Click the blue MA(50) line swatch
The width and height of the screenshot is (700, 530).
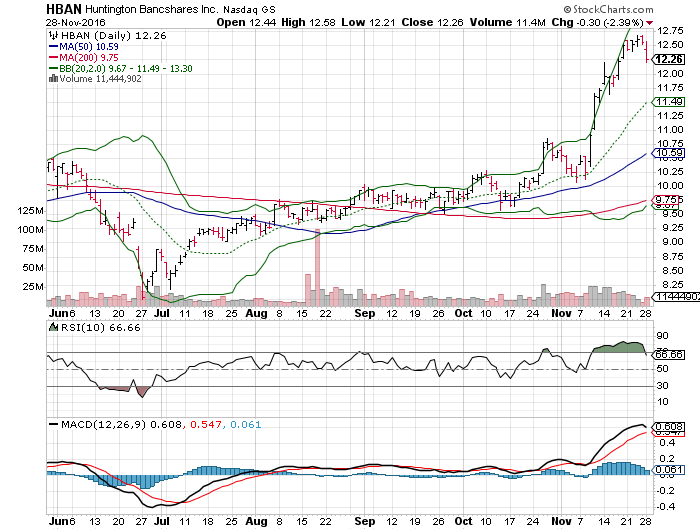pos(54,46)
